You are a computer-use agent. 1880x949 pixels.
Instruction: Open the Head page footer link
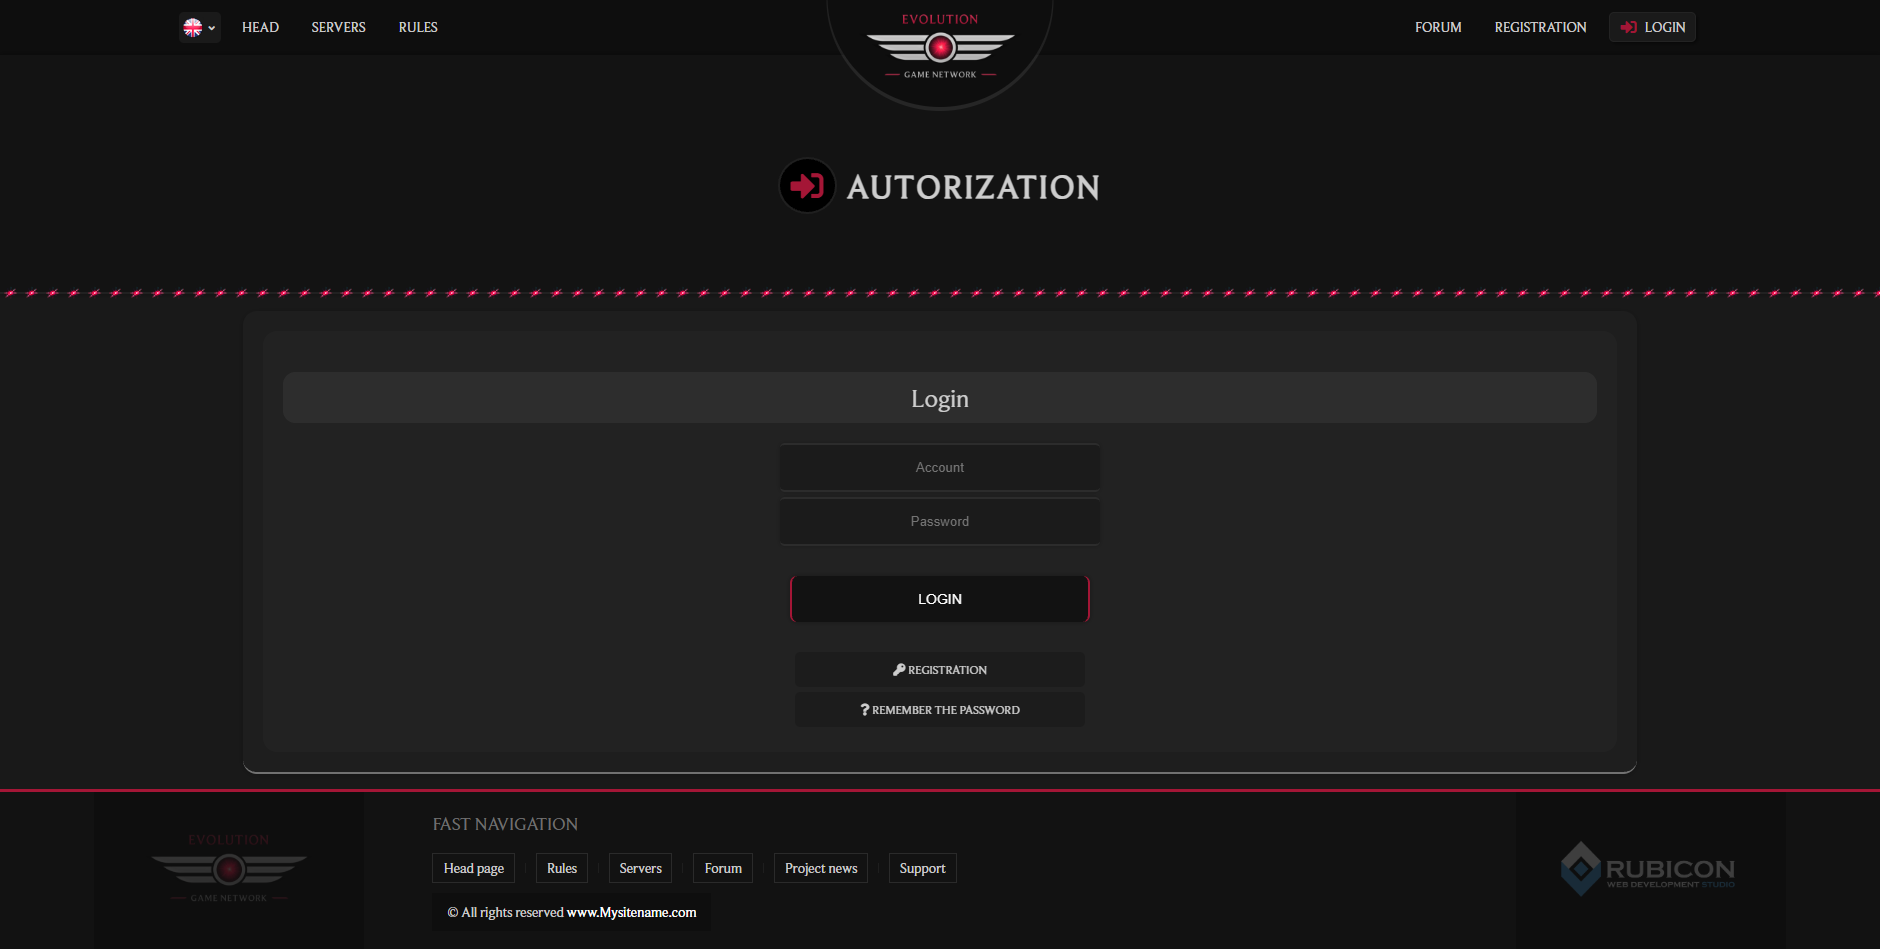(x=473, y=867)
